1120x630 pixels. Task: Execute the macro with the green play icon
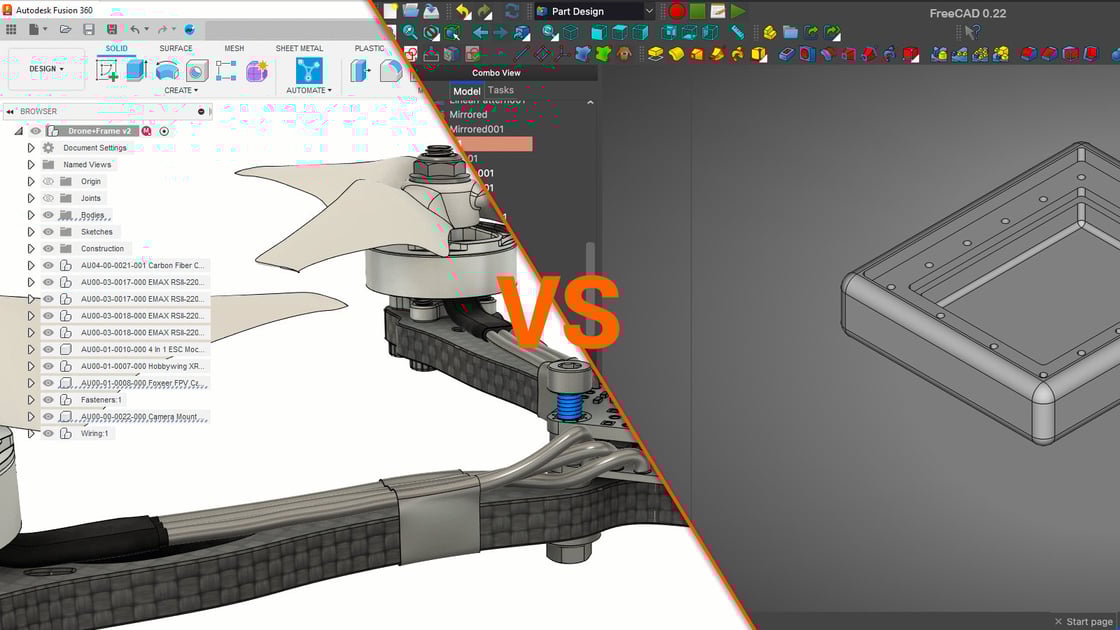(x=736, y=11)
